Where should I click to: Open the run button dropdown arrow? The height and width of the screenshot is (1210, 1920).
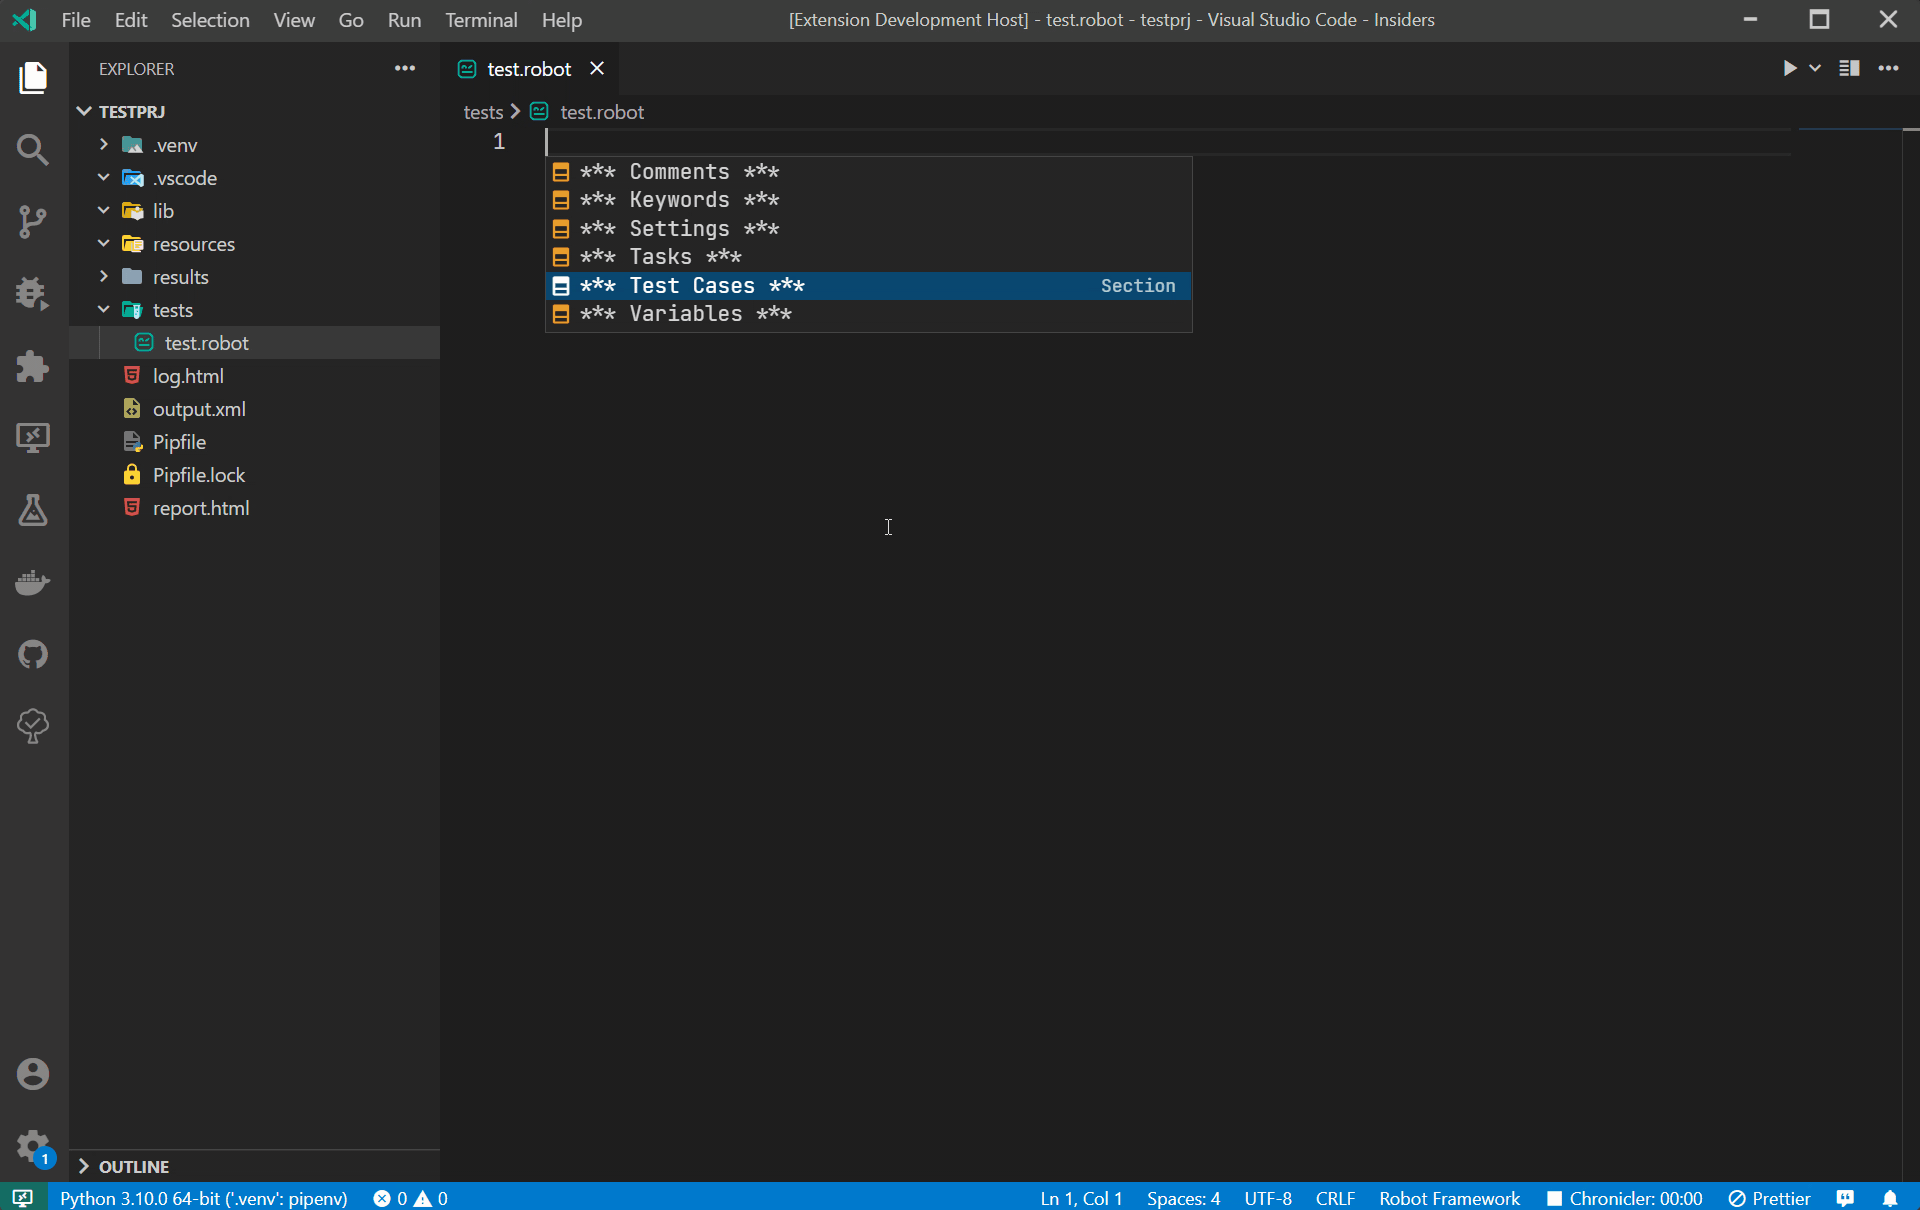tap(1815, 68)
